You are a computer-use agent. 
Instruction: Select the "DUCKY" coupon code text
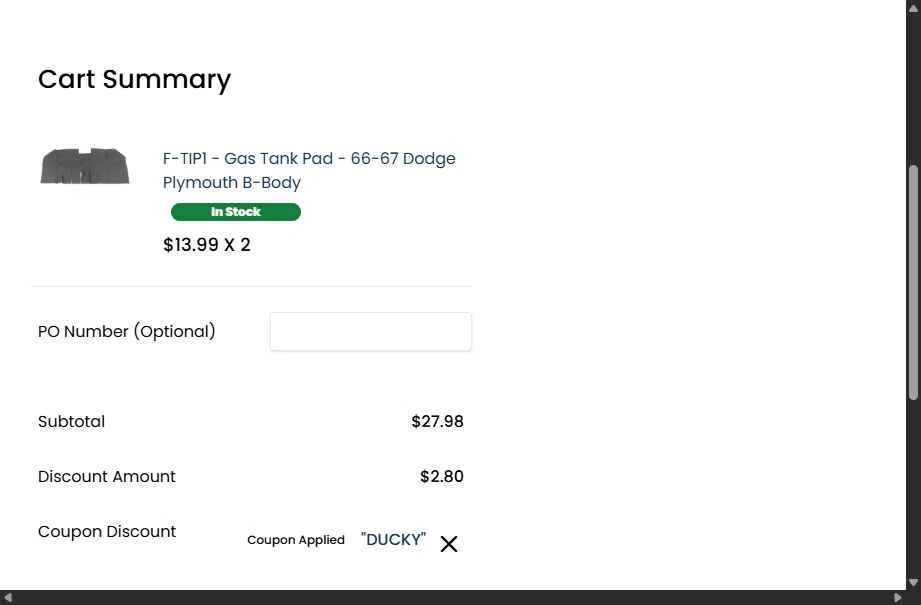393,540
